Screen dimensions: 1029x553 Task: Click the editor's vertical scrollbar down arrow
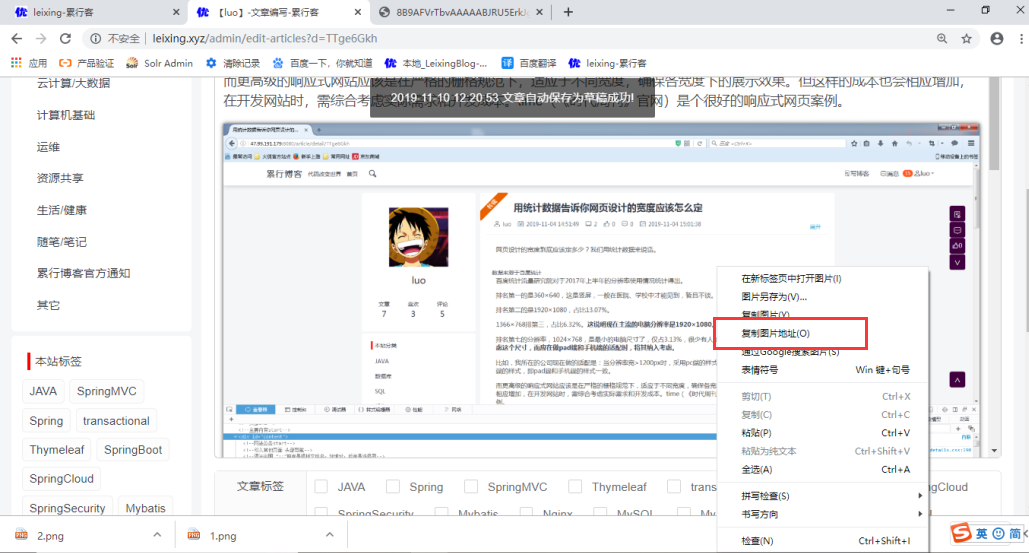994,451
